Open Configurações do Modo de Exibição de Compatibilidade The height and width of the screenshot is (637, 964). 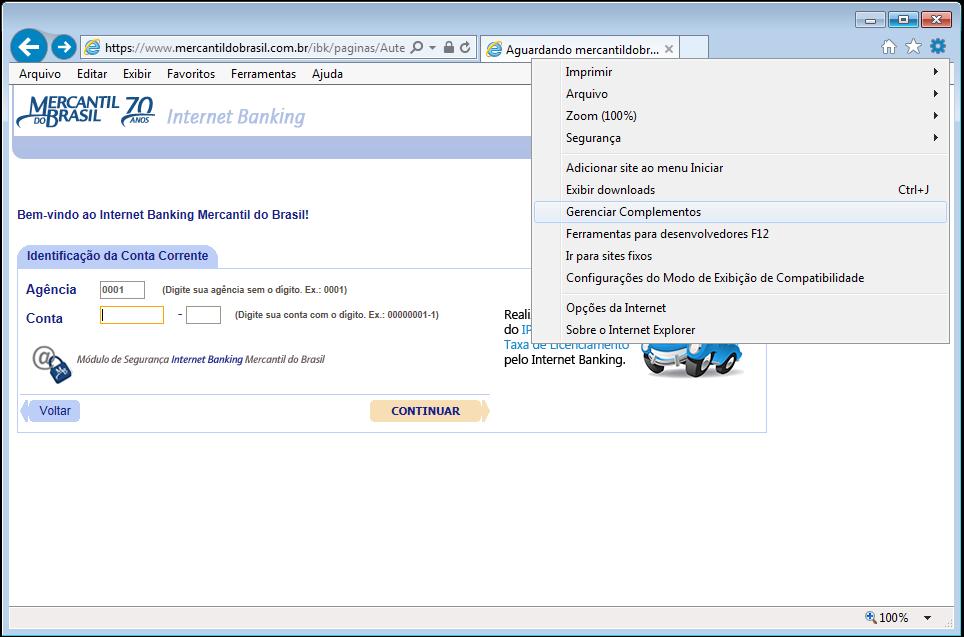[x=740, y=279]
